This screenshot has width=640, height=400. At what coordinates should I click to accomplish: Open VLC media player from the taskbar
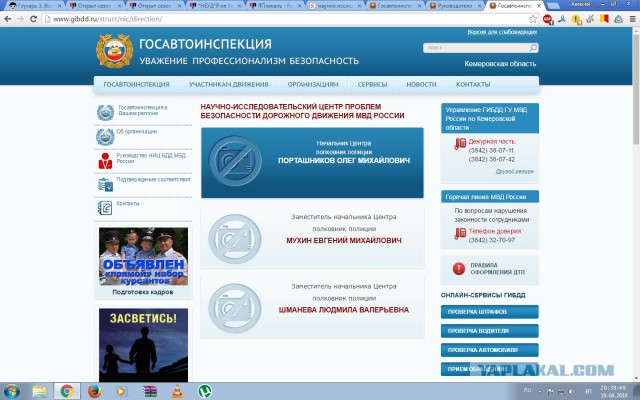[x=177, y=391]
